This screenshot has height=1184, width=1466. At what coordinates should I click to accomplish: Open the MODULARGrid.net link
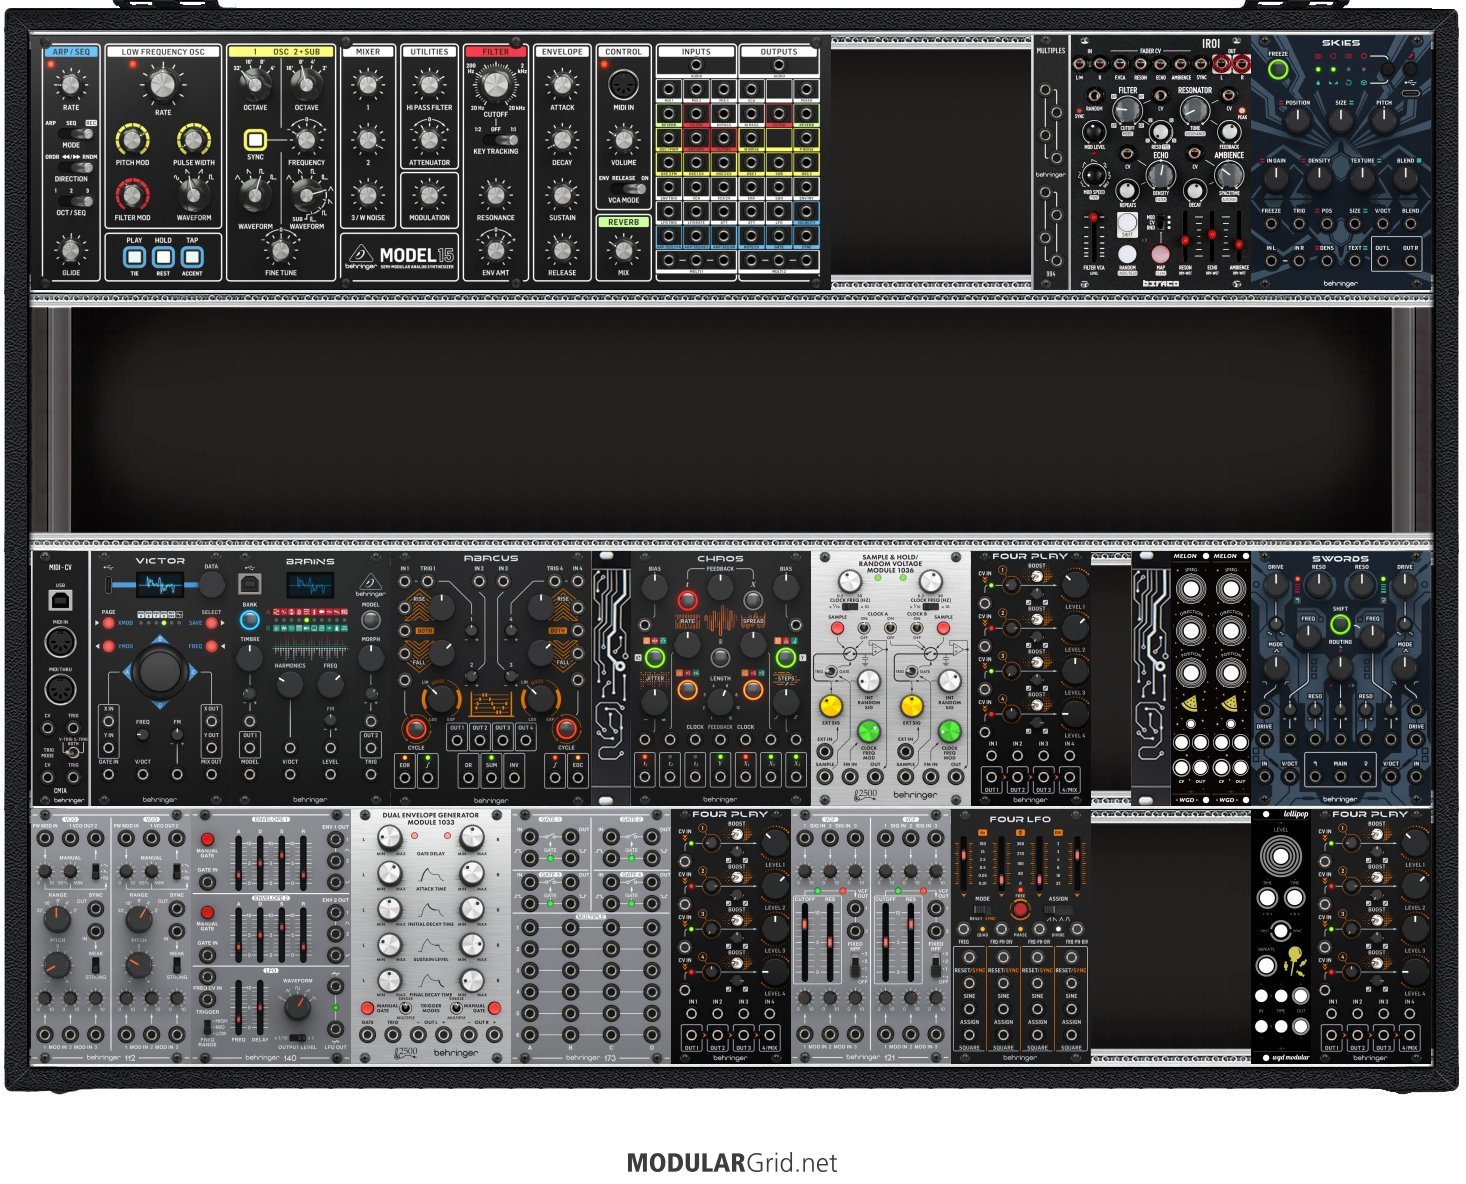(732, 1163)
